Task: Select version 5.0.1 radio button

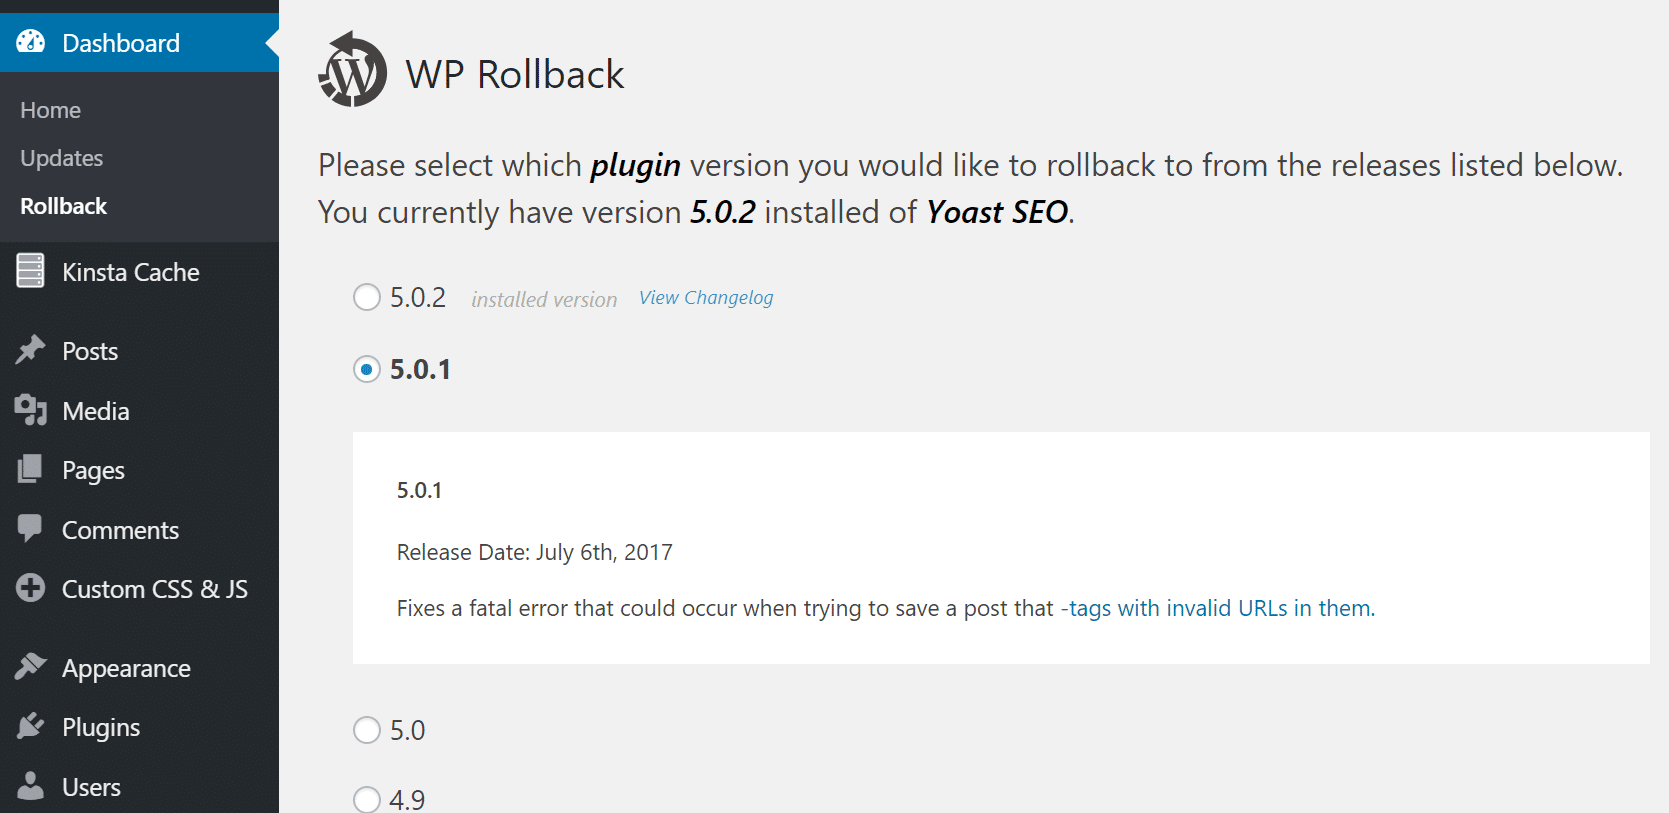Action: (366, 369)
